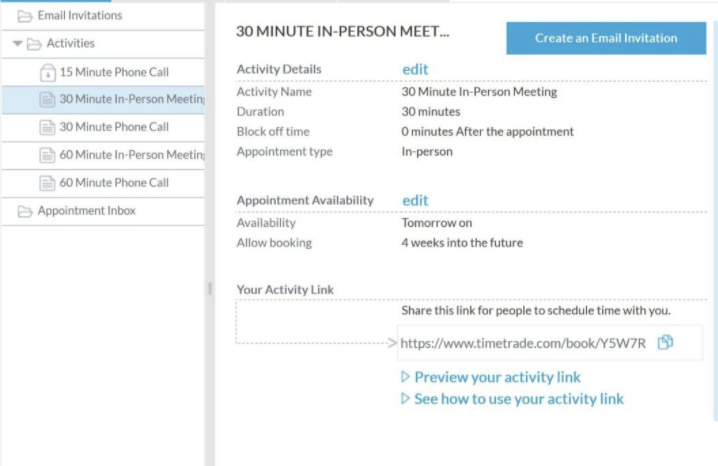Expand the See how to use triangle
This screenshot has width=718, height=466.
tap(405, 398)
